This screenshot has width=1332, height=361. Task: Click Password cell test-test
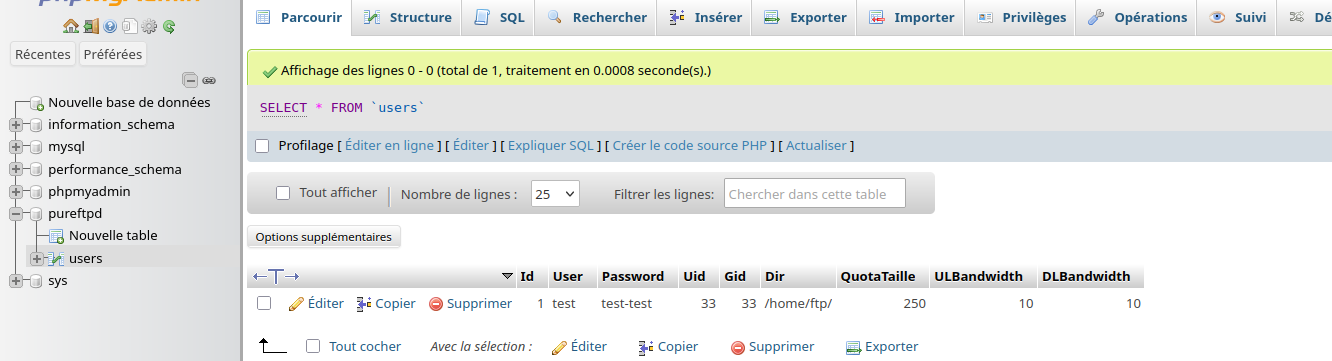coord(626,304)
